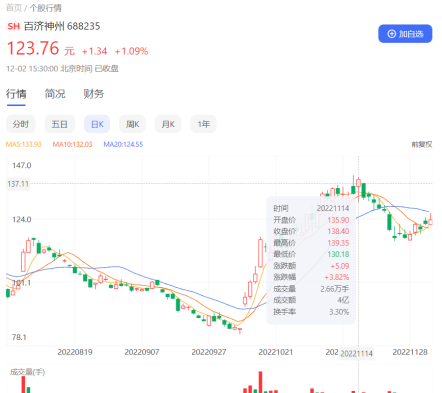Screen dimensions: 442x393
Task: Click the 前复权 adjustment label
Action: 422,144
